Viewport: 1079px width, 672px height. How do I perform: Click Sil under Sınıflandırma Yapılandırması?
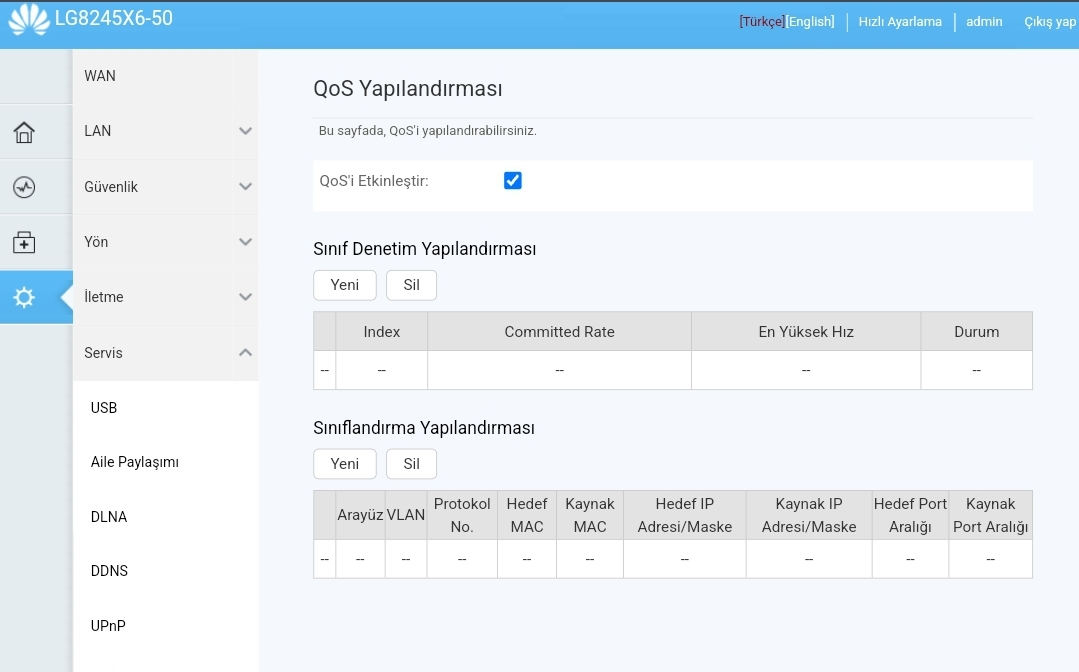[412, 464]
